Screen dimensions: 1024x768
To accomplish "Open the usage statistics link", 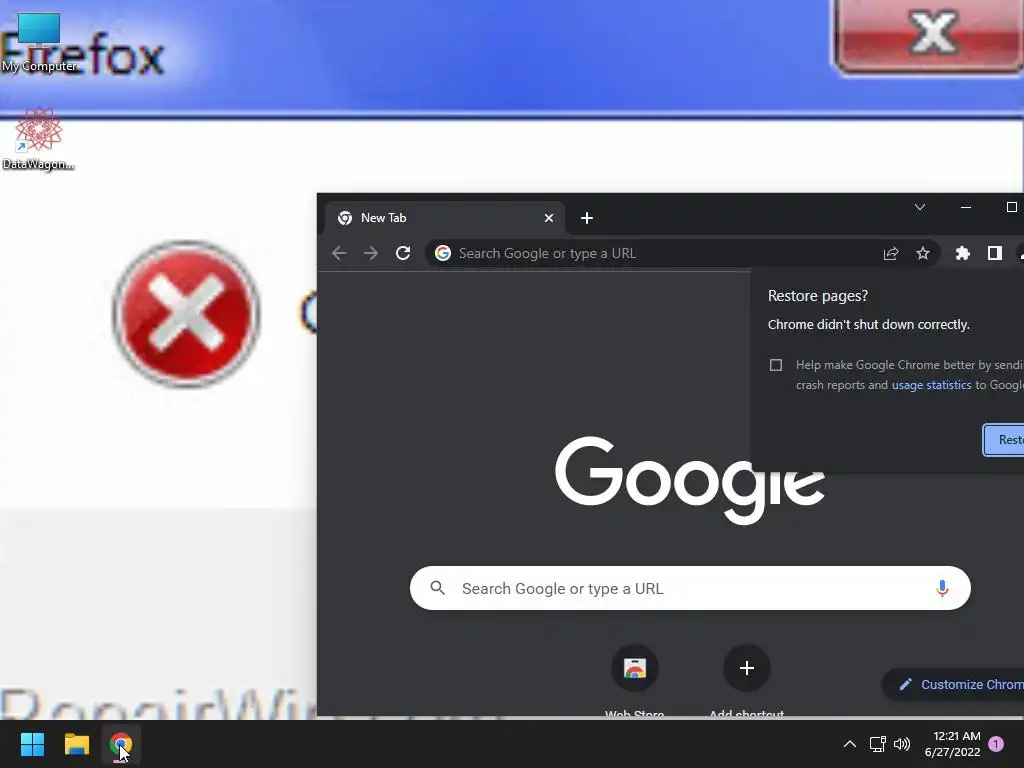I will [931, 385].
